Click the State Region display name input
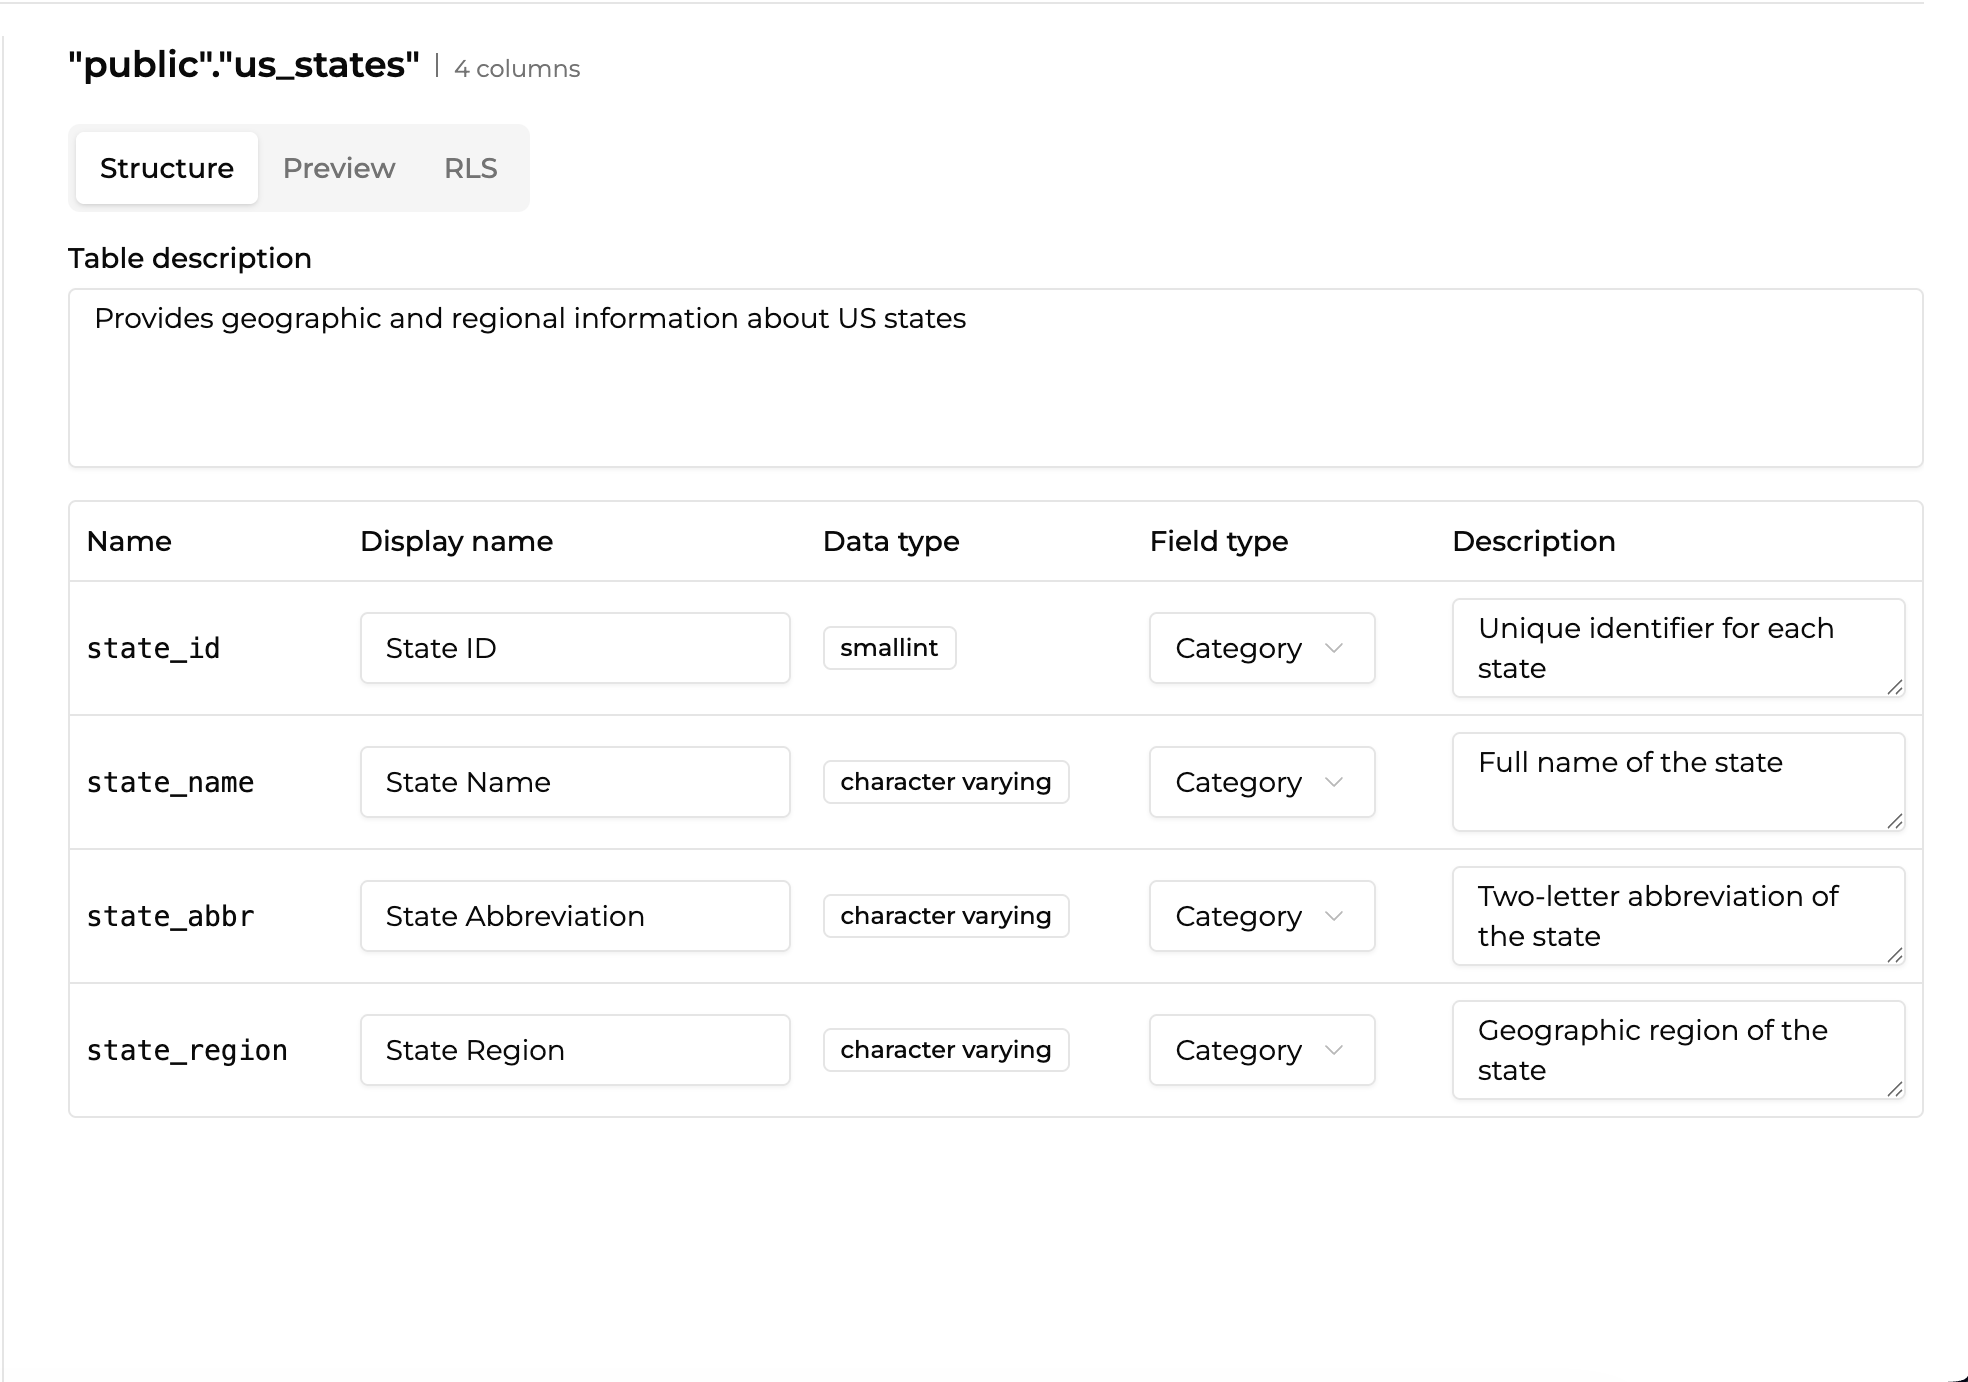The width and height of the screenshot is (1968, 1382). tap(575, 1050)
